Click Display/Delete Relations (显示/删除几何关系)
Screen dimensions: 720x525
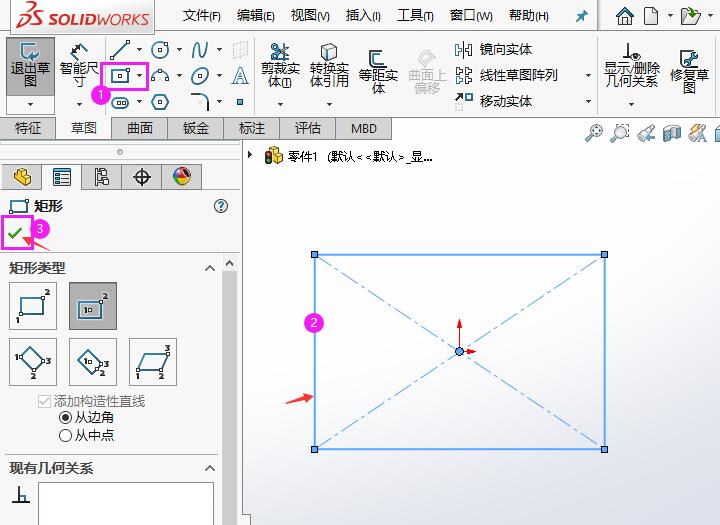[x=632, y=65]
